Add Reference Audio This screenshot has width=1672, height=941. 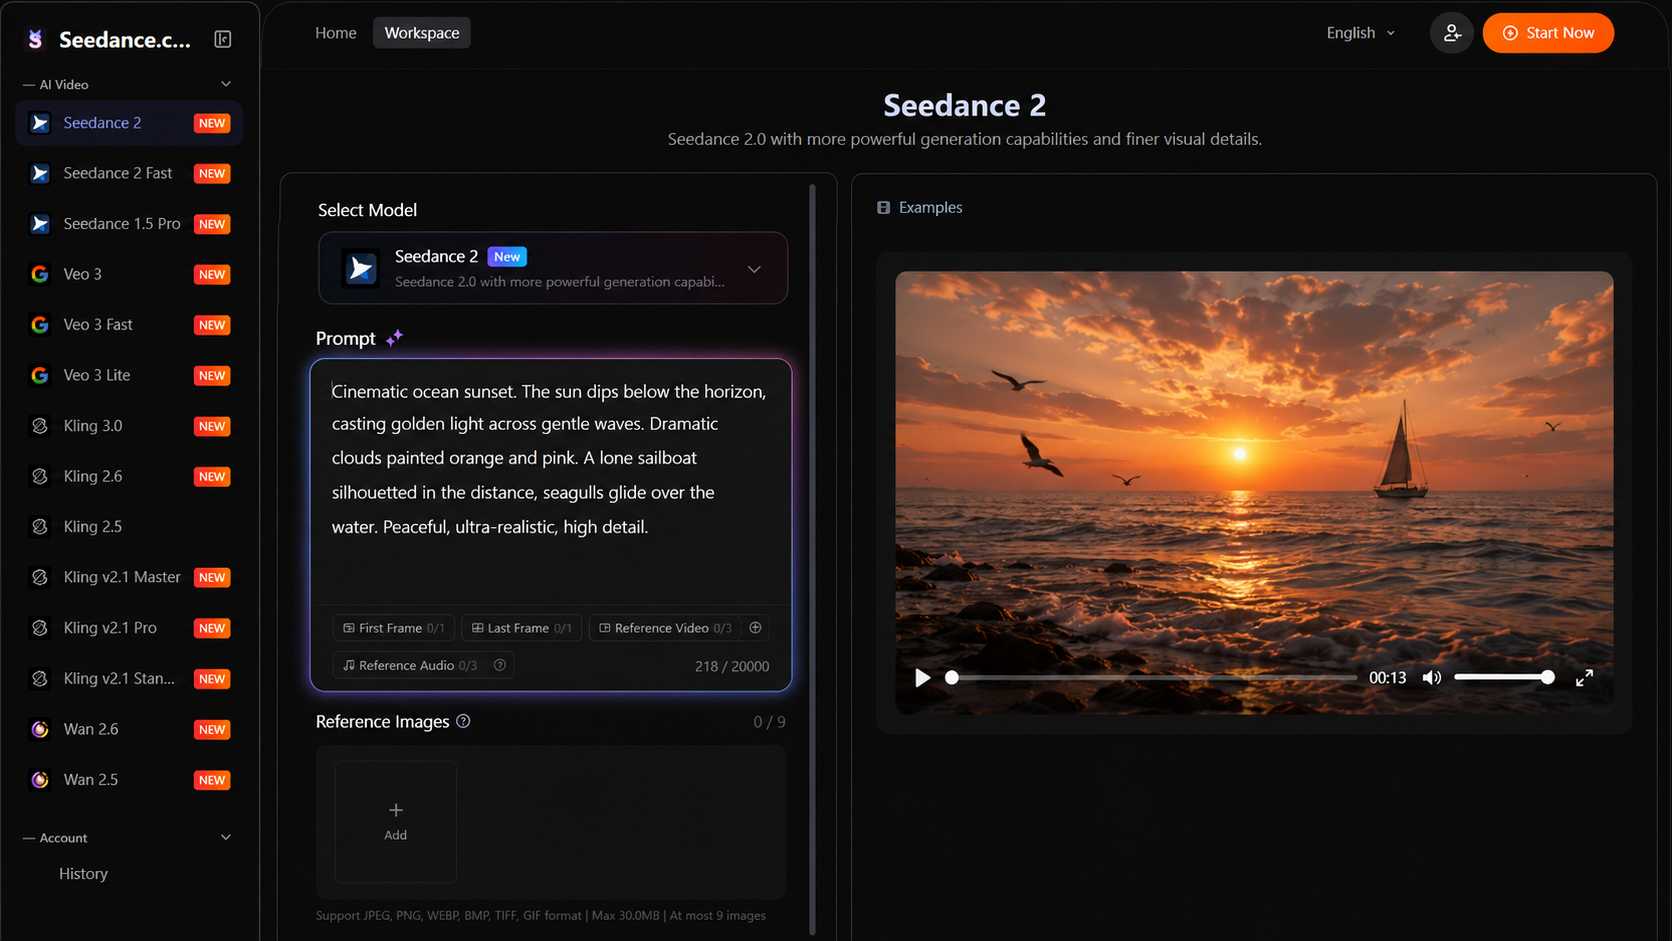(x=409, y=665)
